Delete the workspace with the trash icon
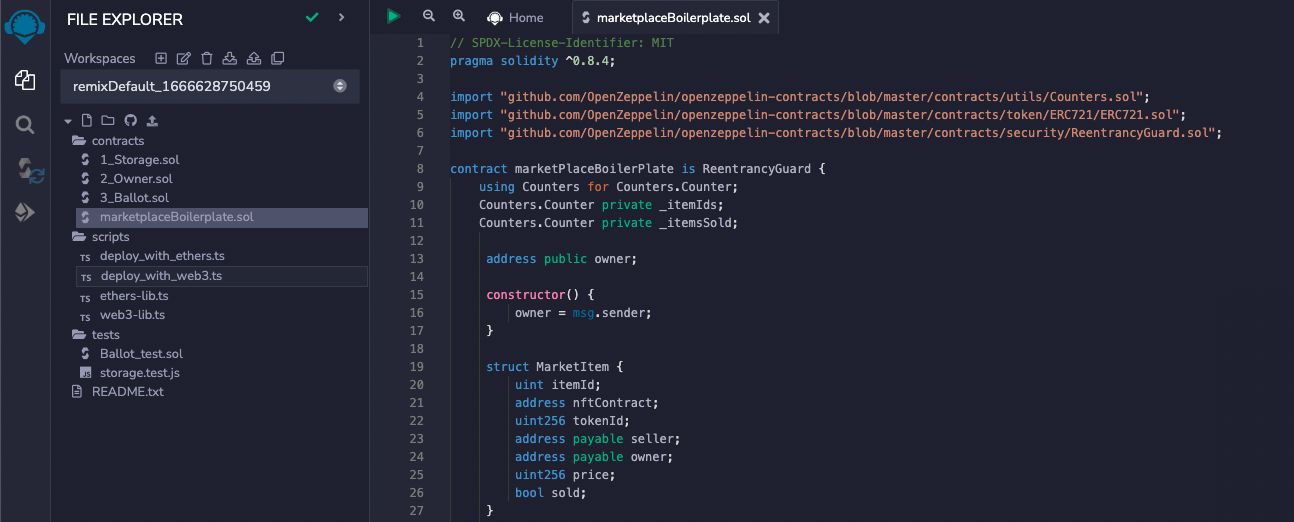 click(207, 59)
